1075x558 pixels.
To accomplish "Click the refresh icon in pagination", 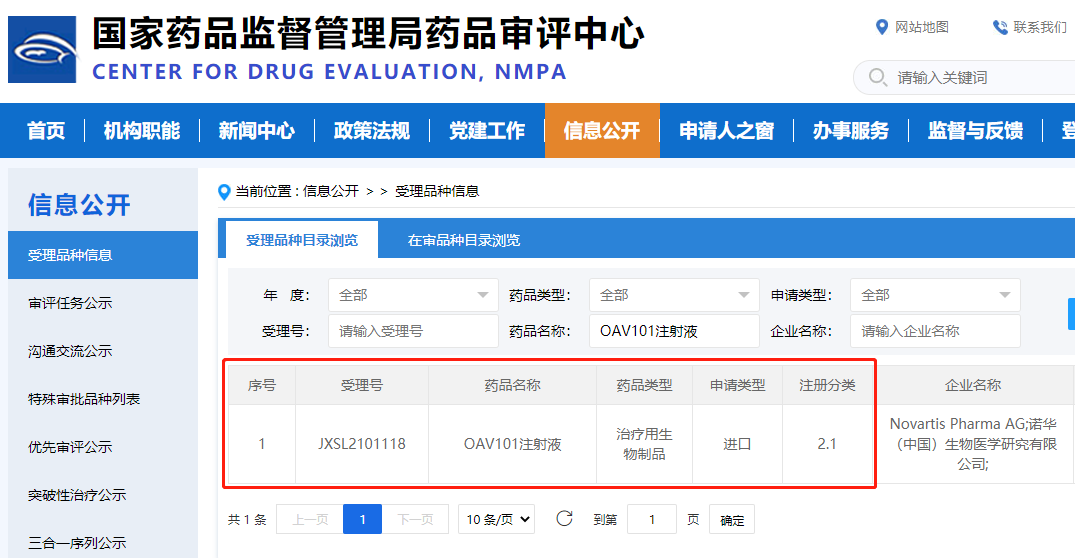I will click(564, 518).
